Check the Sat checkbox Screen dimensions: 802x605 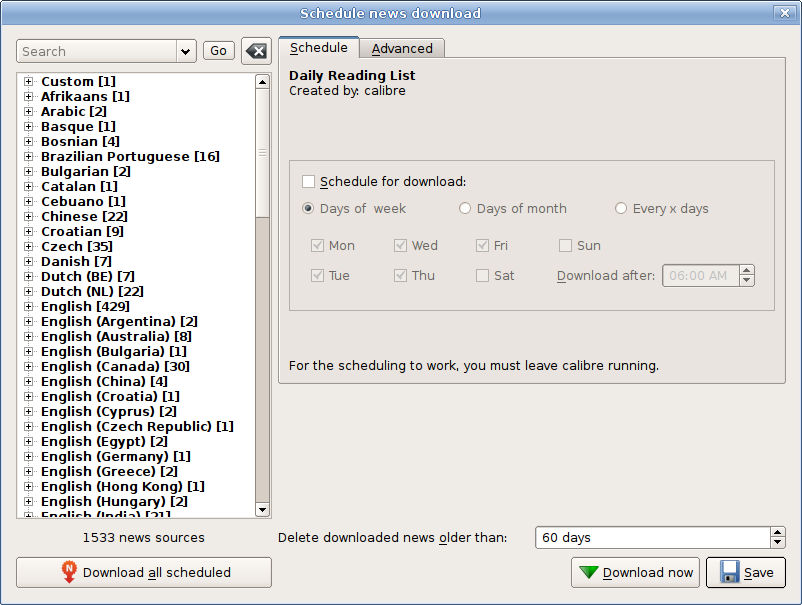[x=482, y=275]
